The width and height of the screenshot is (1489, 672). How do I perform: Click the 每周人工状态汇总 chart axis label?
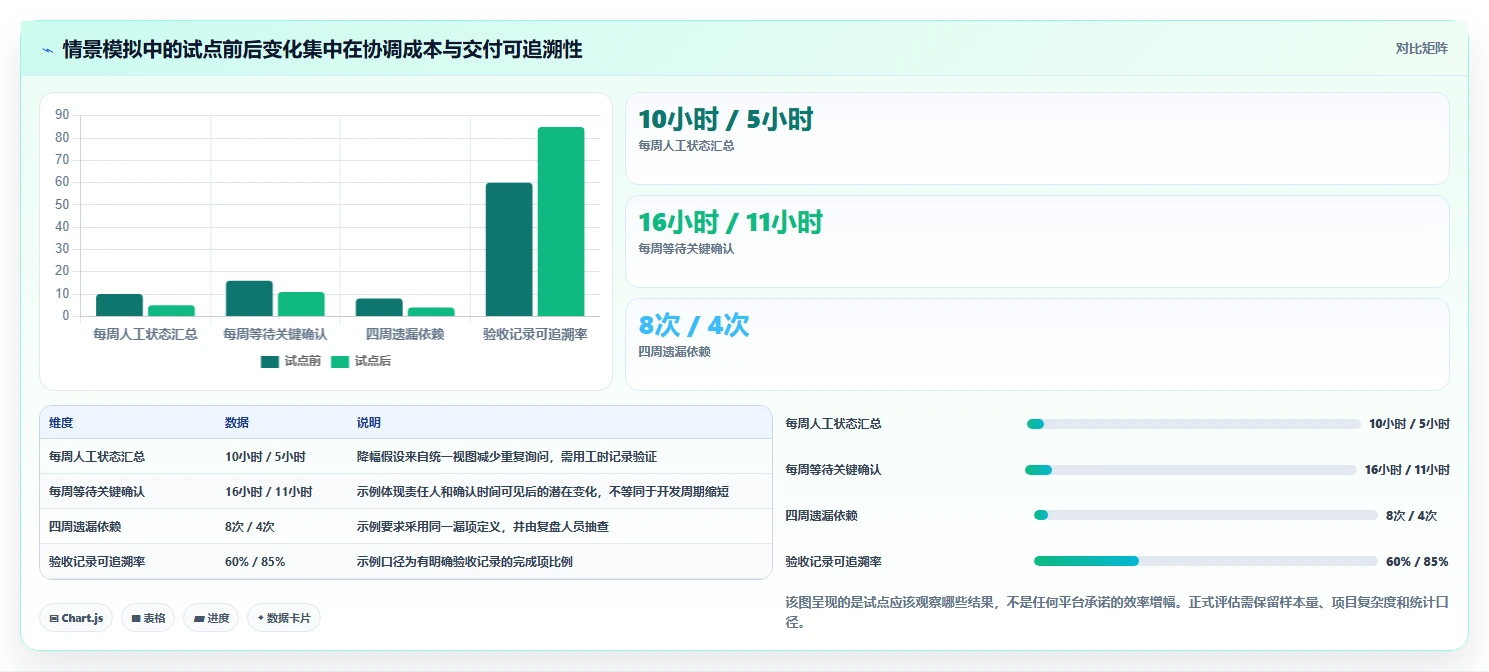pyautogui.click(x=145, y=334)
